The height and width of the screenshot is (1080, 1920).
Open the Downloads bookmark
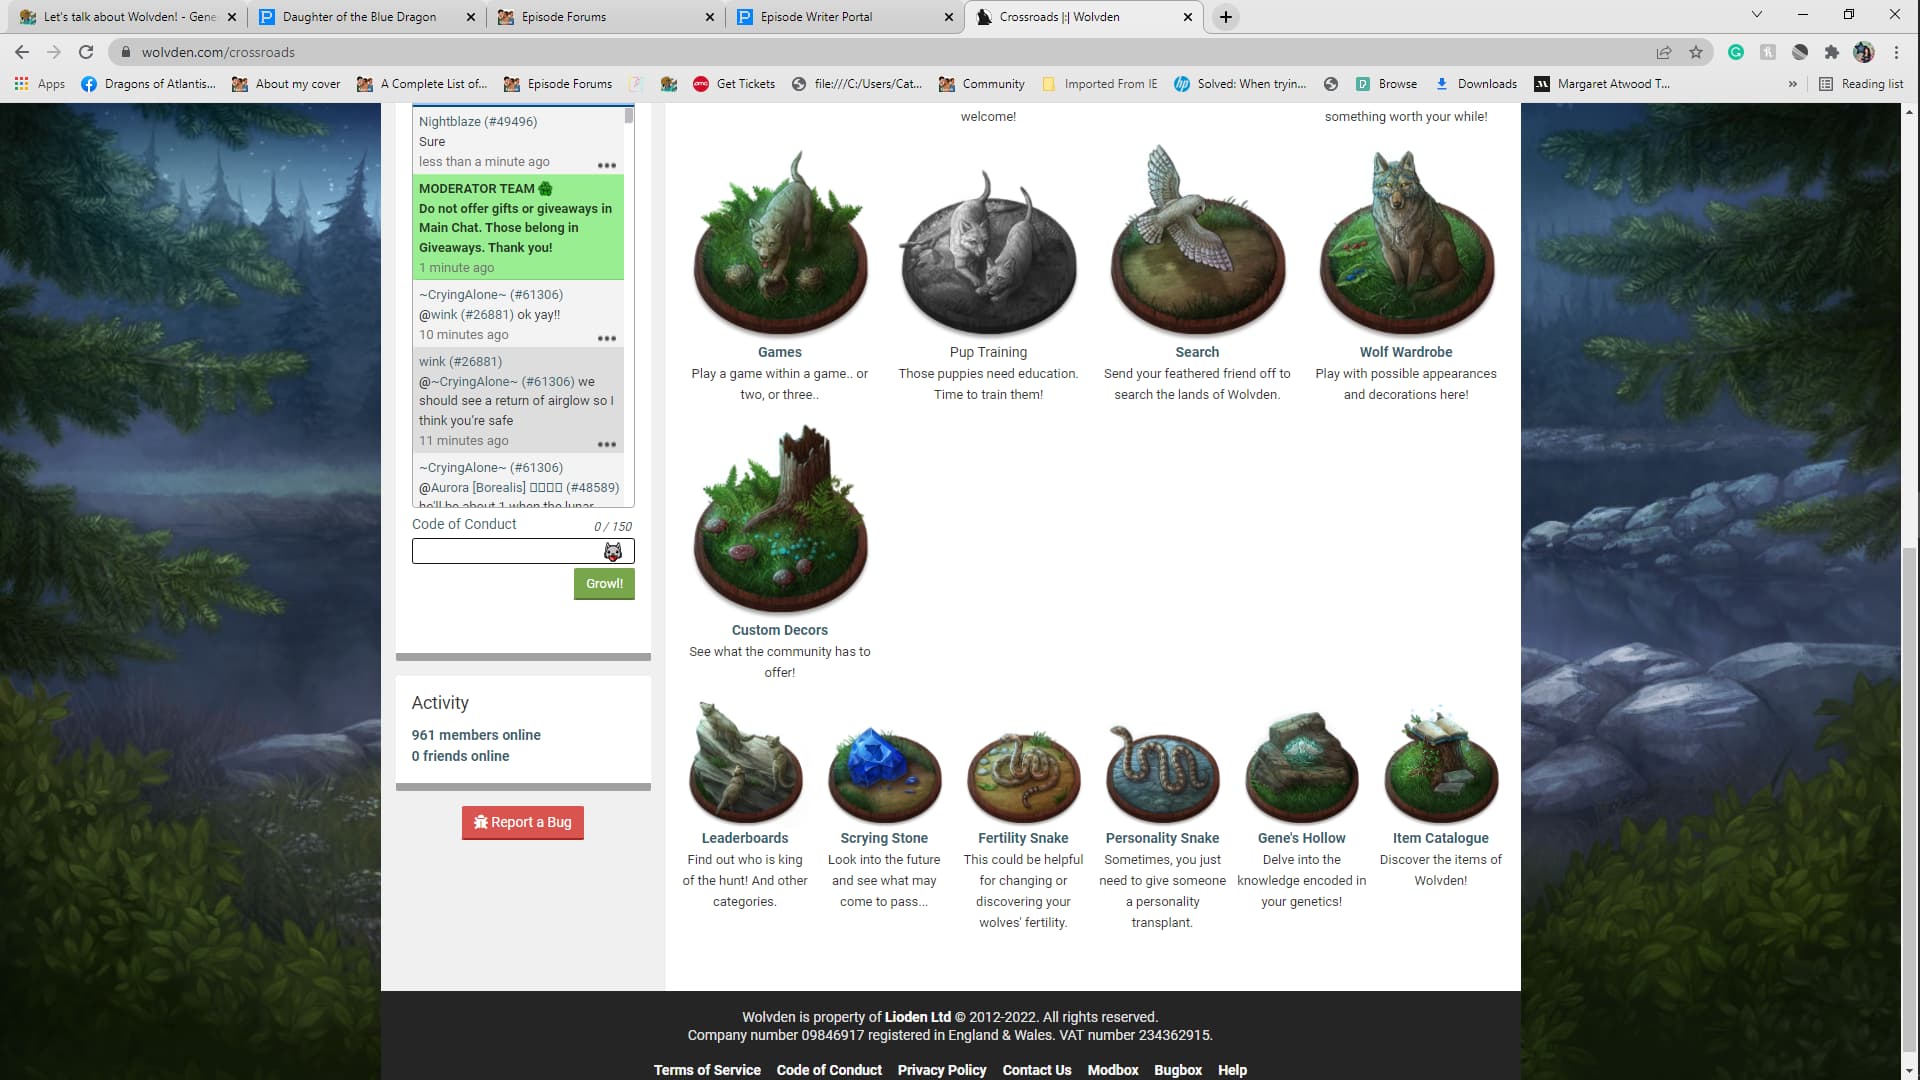[1476, 84]
